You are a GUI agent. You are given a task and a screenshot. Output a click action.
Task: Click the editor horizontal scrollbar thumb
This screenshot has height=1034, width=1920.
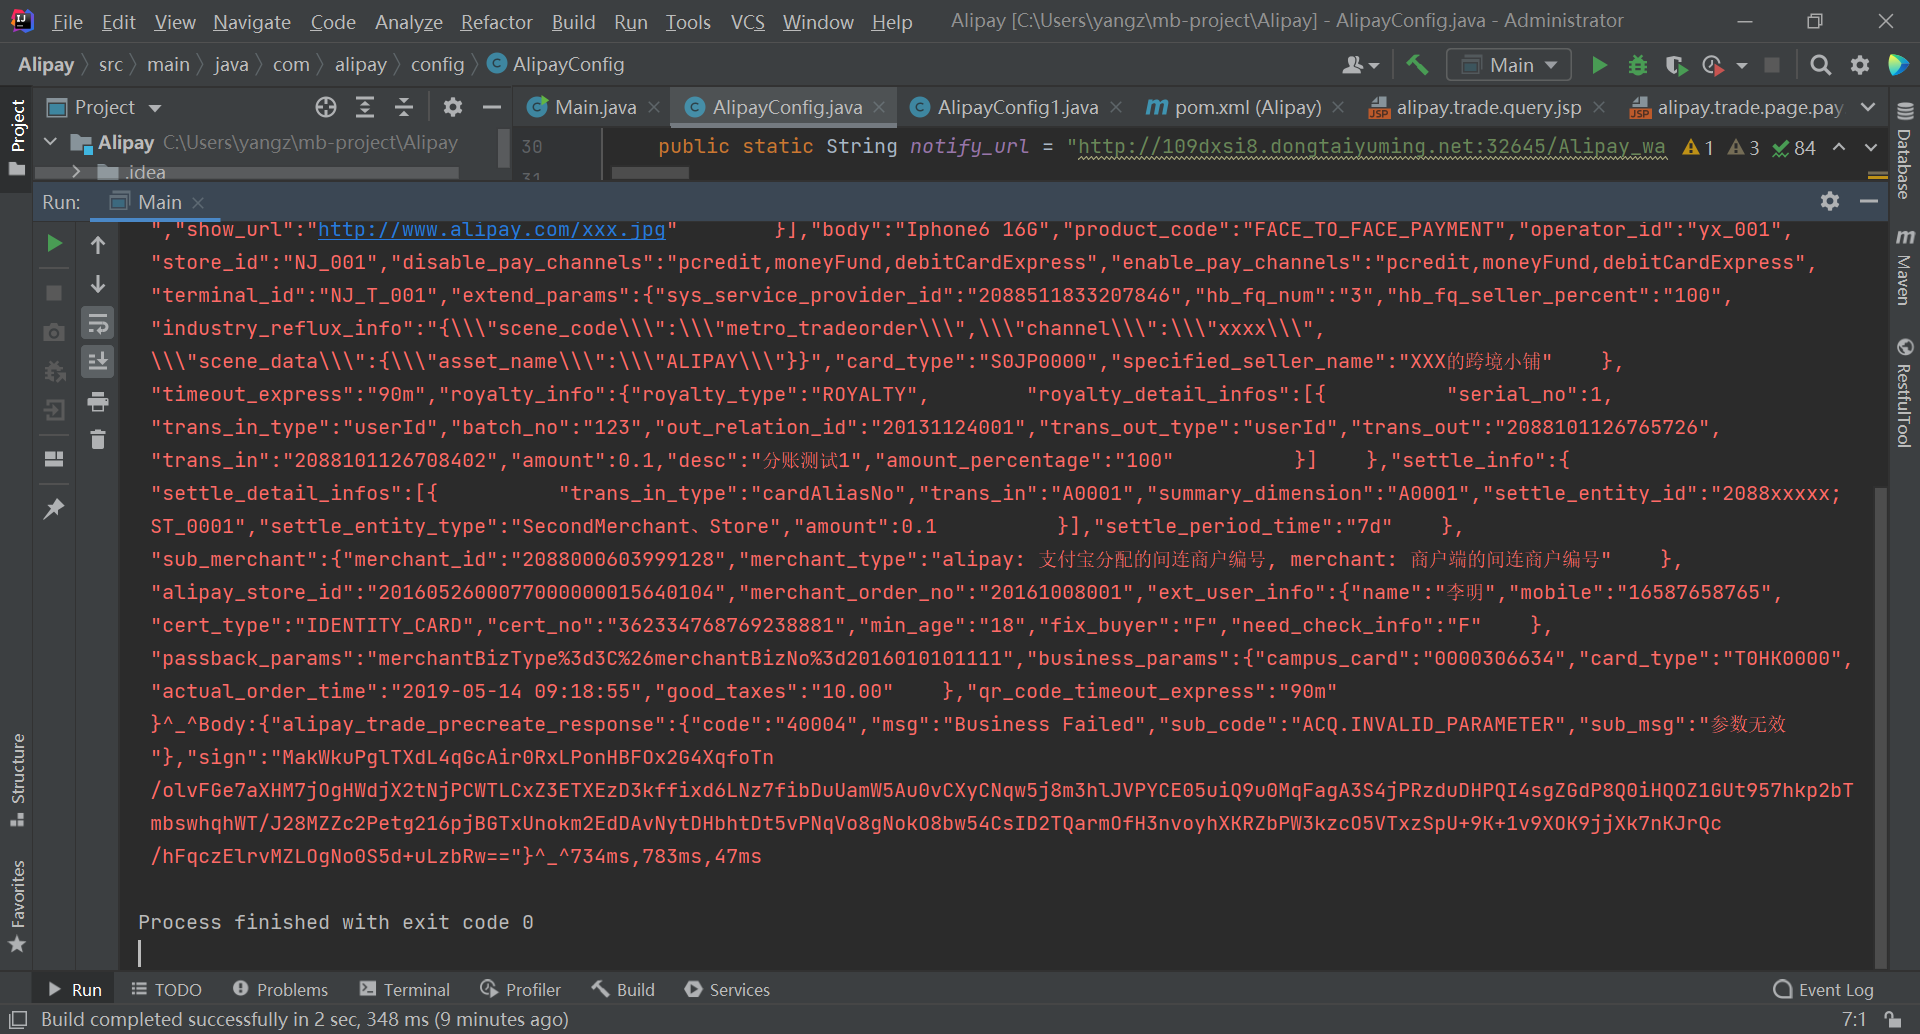(x=650, y=173)
